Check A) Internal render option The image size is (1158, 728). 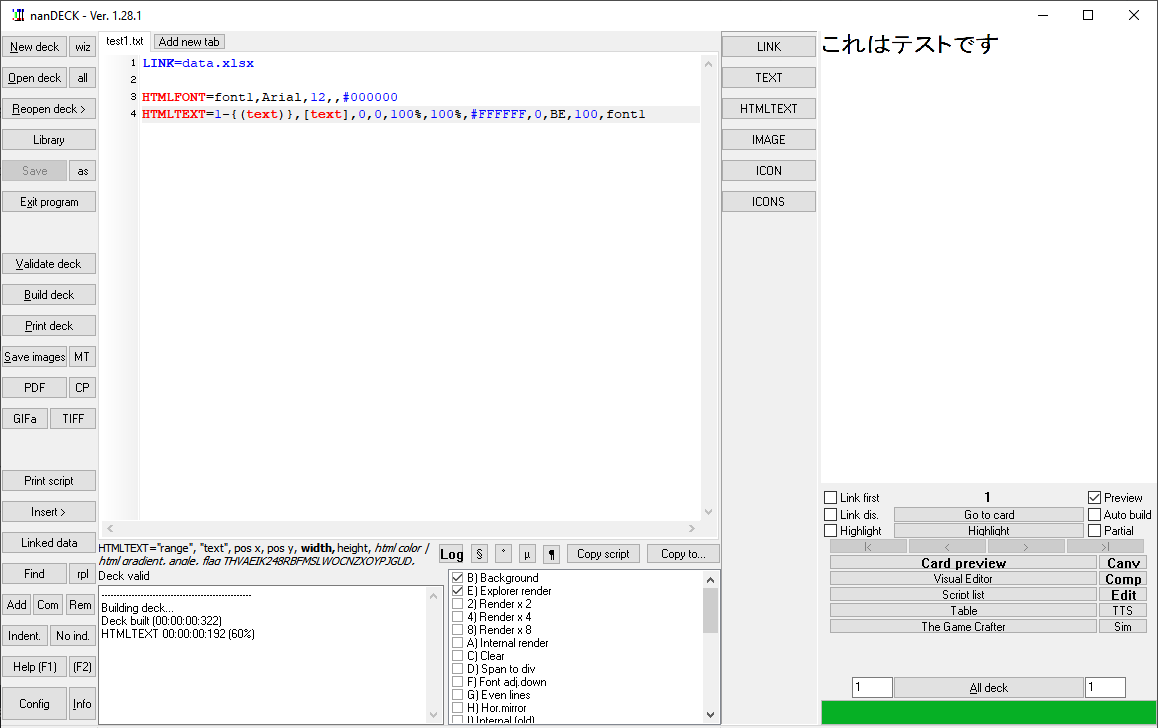coord(458,643)
